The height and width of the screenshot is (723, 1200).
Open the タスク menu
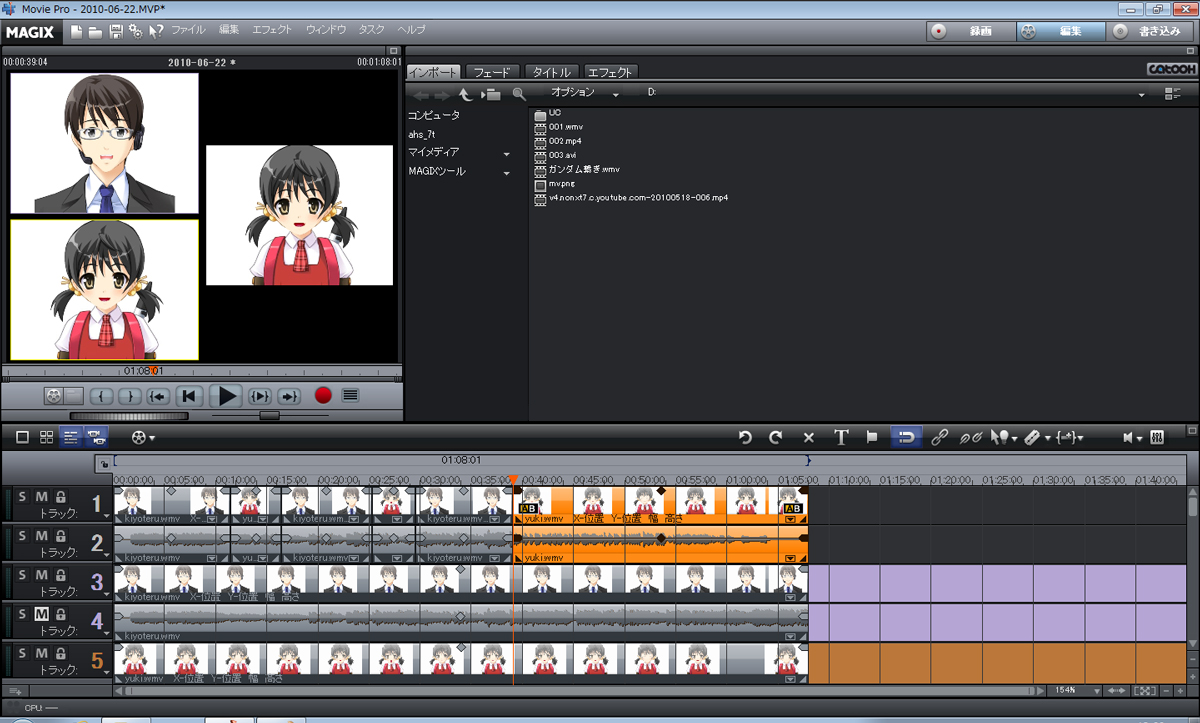[x=371, y=31]
